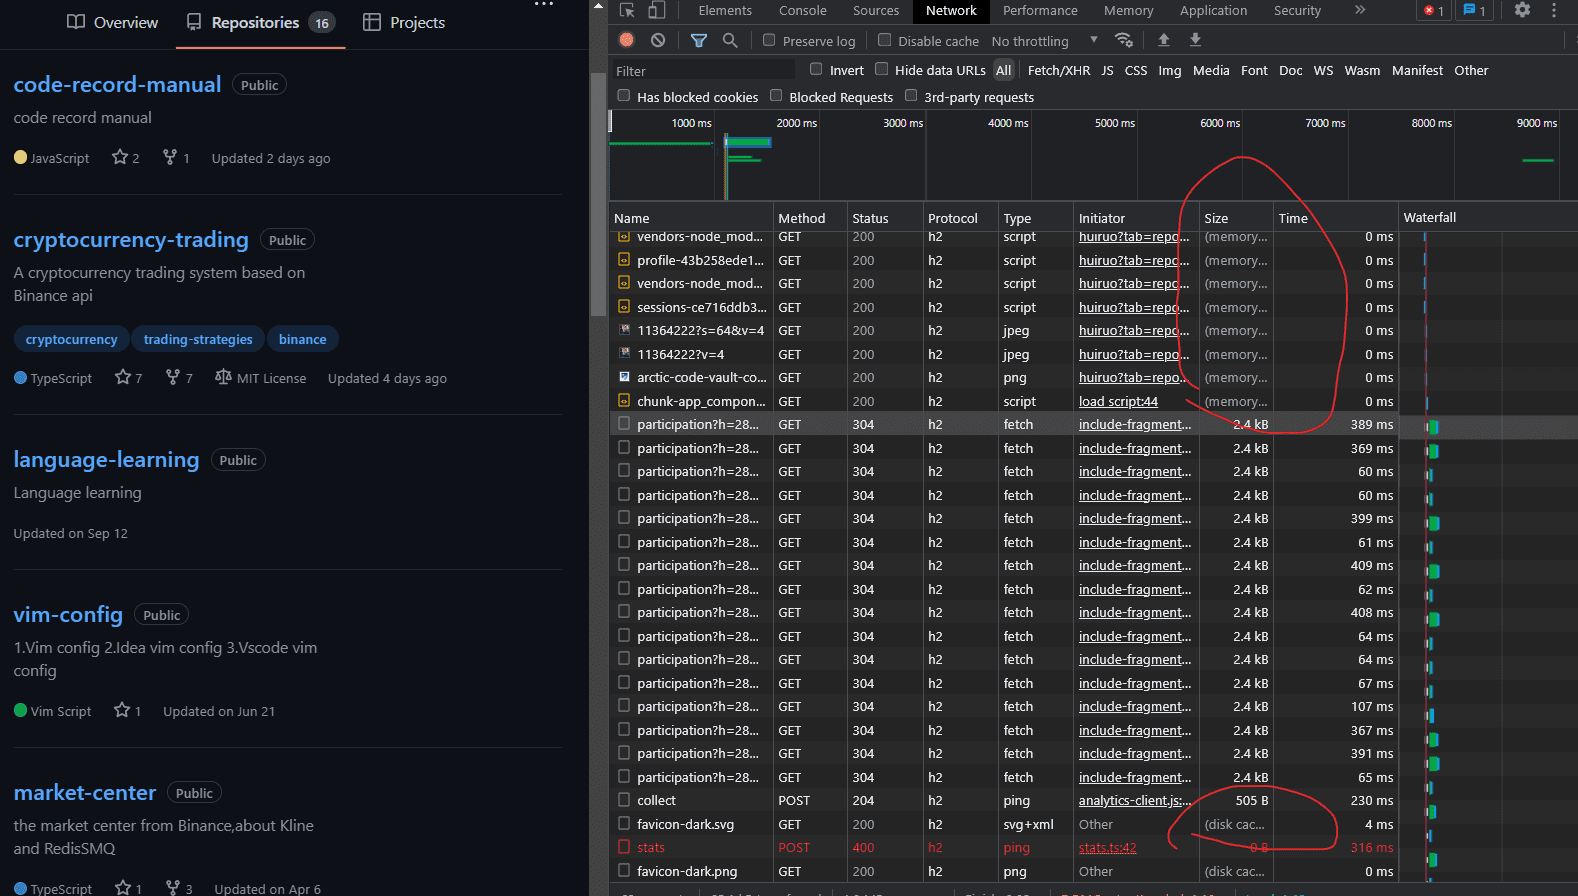Open DevTools settings gear
Viewport: 1578px width, 896px height.
[1522, 10]
